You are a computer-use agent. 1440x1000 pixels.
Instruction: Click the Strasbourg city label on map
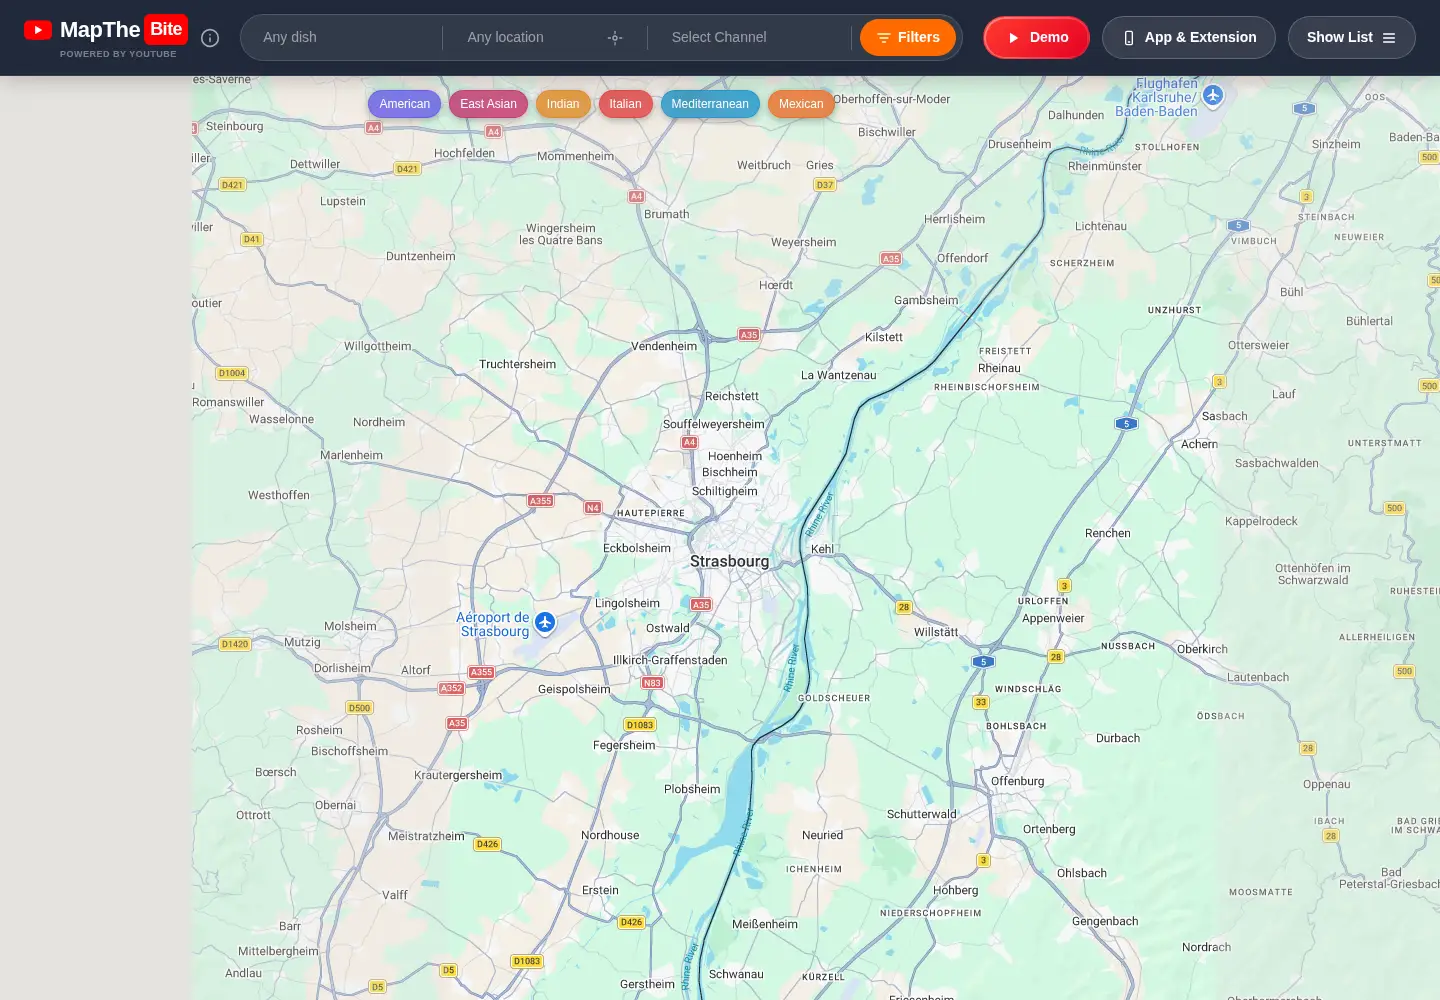click(x=730, y=562)
